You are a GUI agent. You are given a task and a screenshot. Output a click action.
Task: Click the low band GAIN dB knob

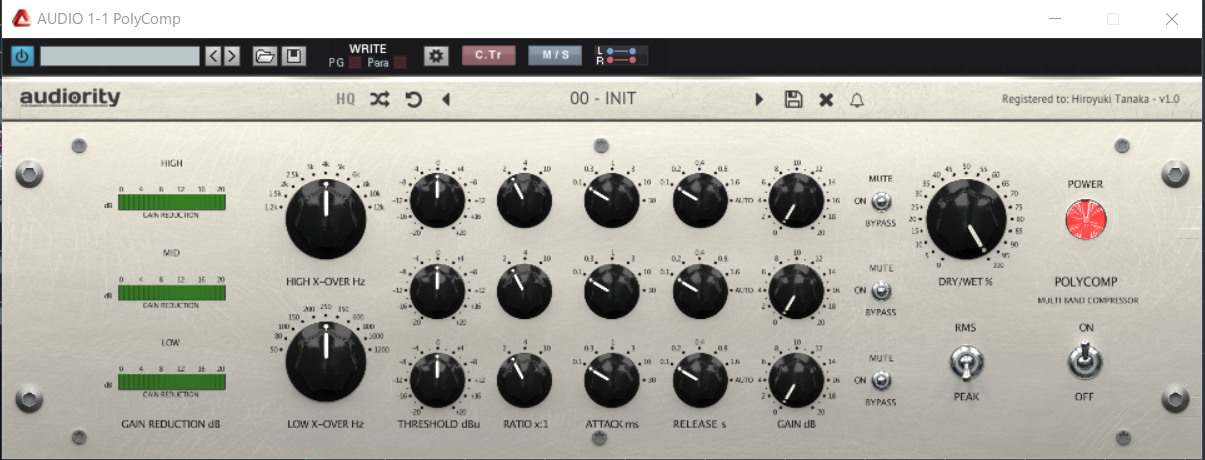[797, 380]
